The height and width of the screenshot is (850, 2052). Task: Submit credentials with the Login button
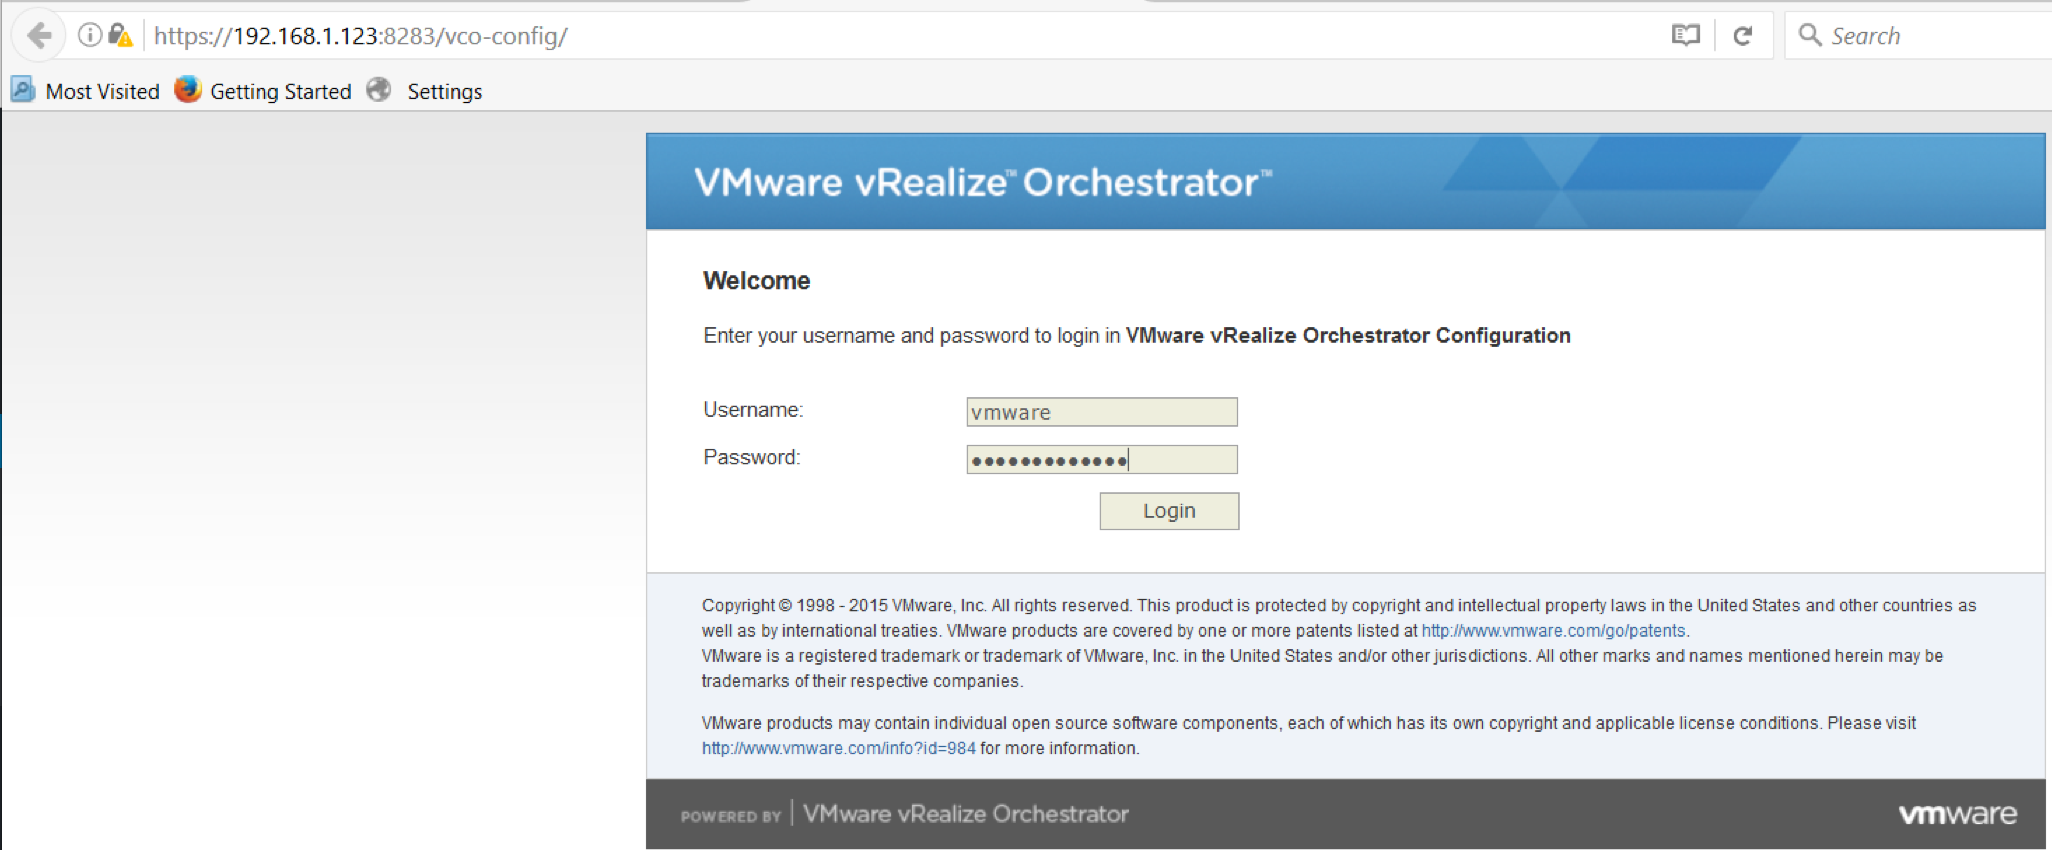point(1169,511)
